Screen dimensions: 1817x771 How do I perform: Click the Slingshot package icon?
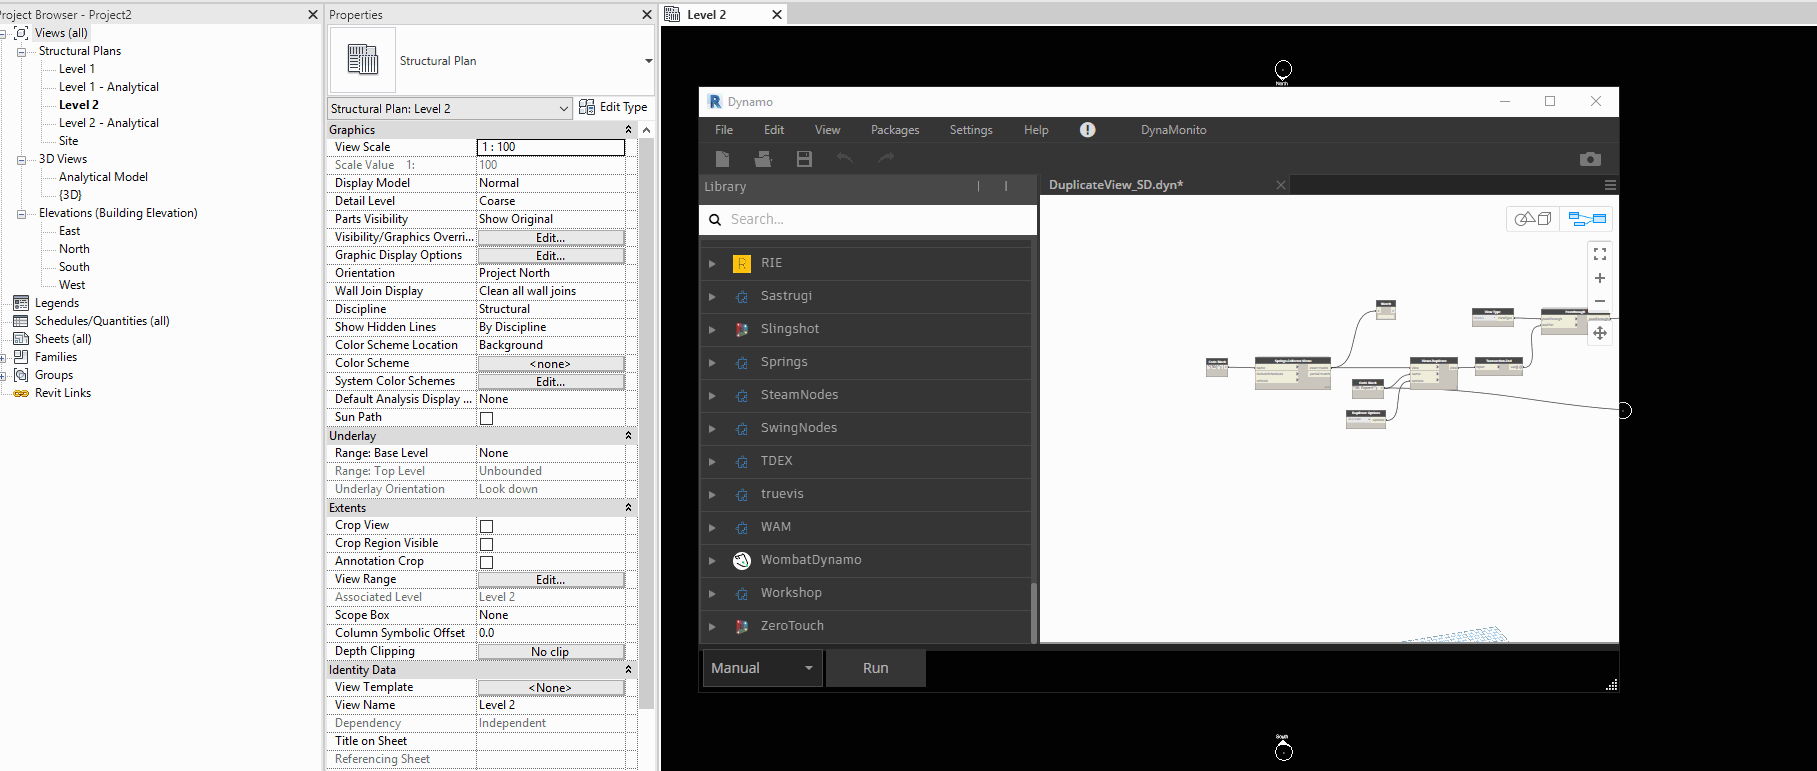click(742, 329)
